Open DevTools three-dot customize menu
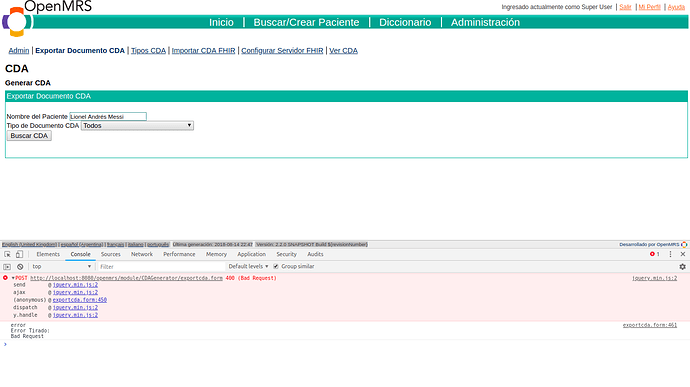690x387 pixels. coord(670,254)
